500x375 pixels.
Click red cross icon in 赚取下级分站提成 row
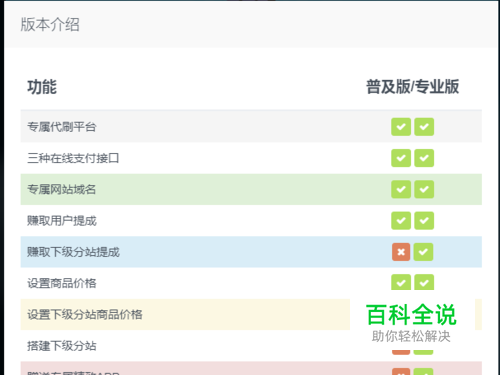[401, 252]
